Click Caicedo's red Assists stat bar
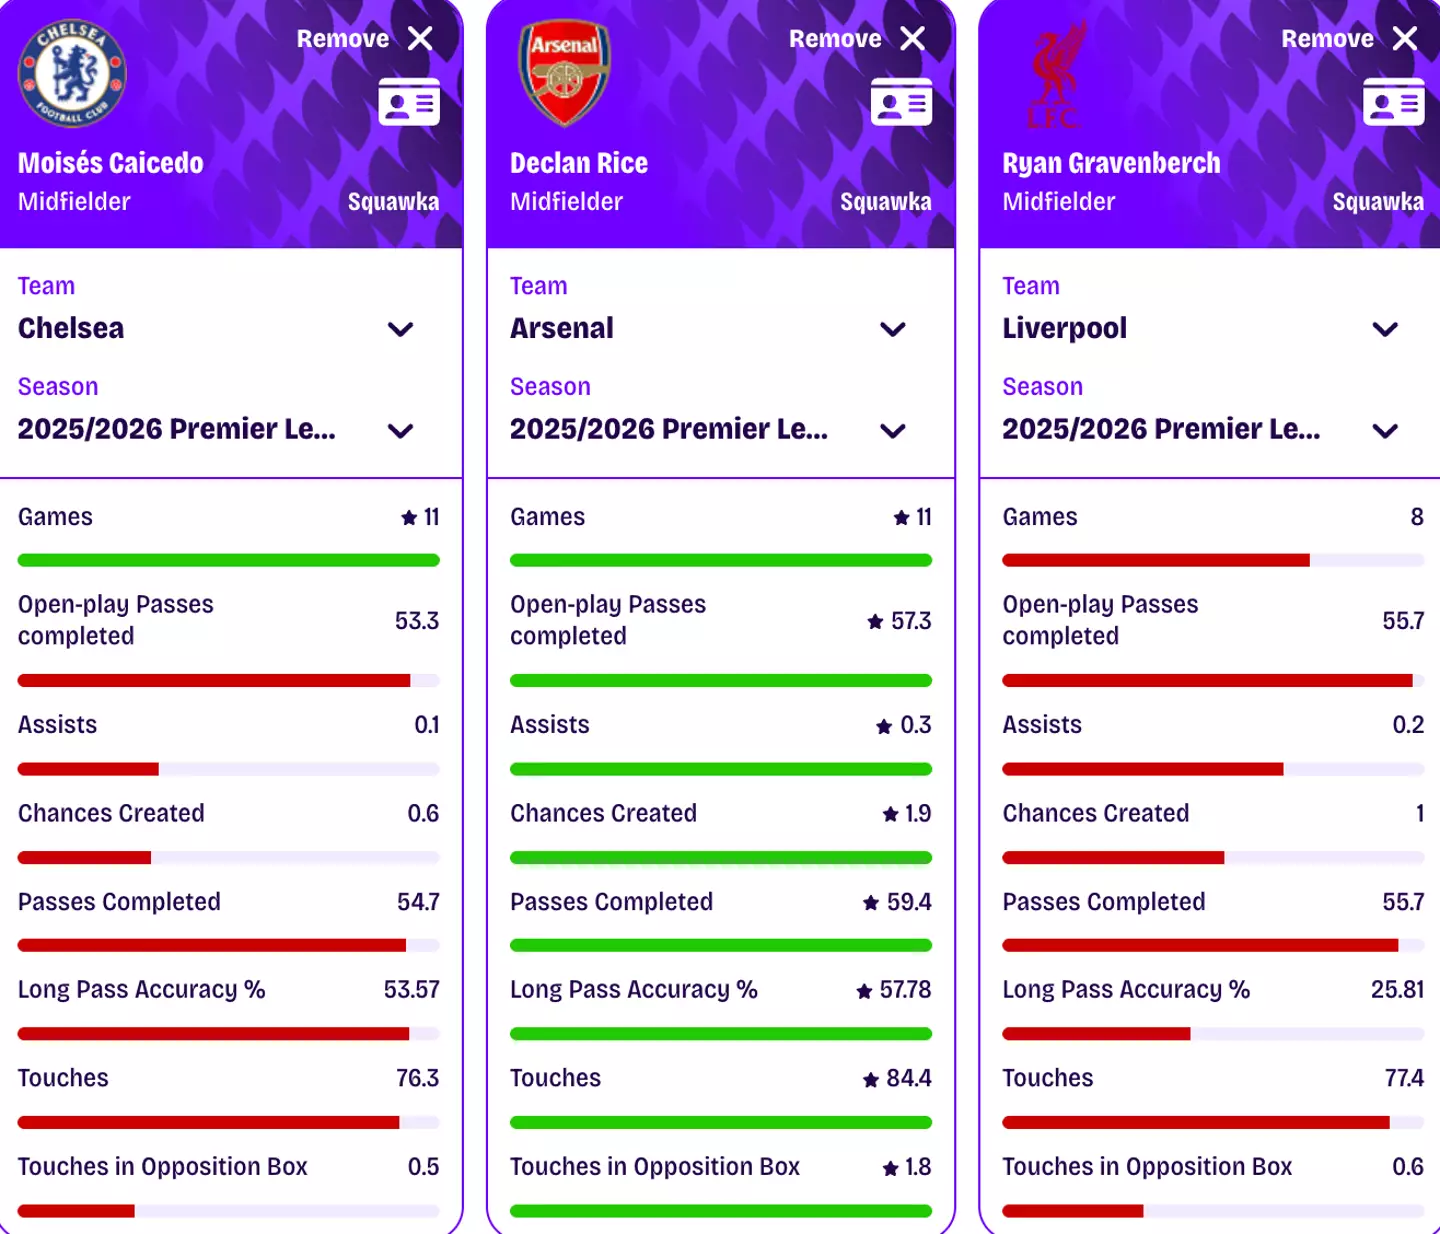 (x=88, y=769)
